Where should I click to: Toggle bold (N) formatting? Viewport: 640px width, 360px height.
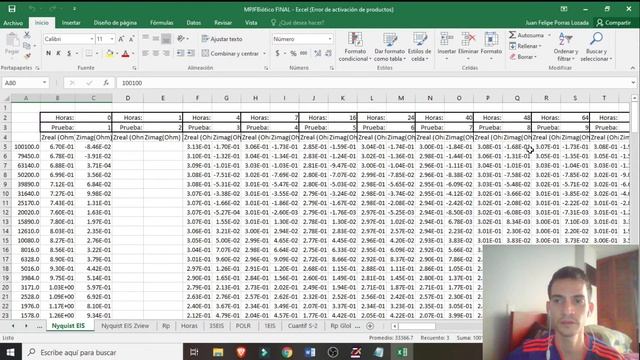tap(49, 53)
